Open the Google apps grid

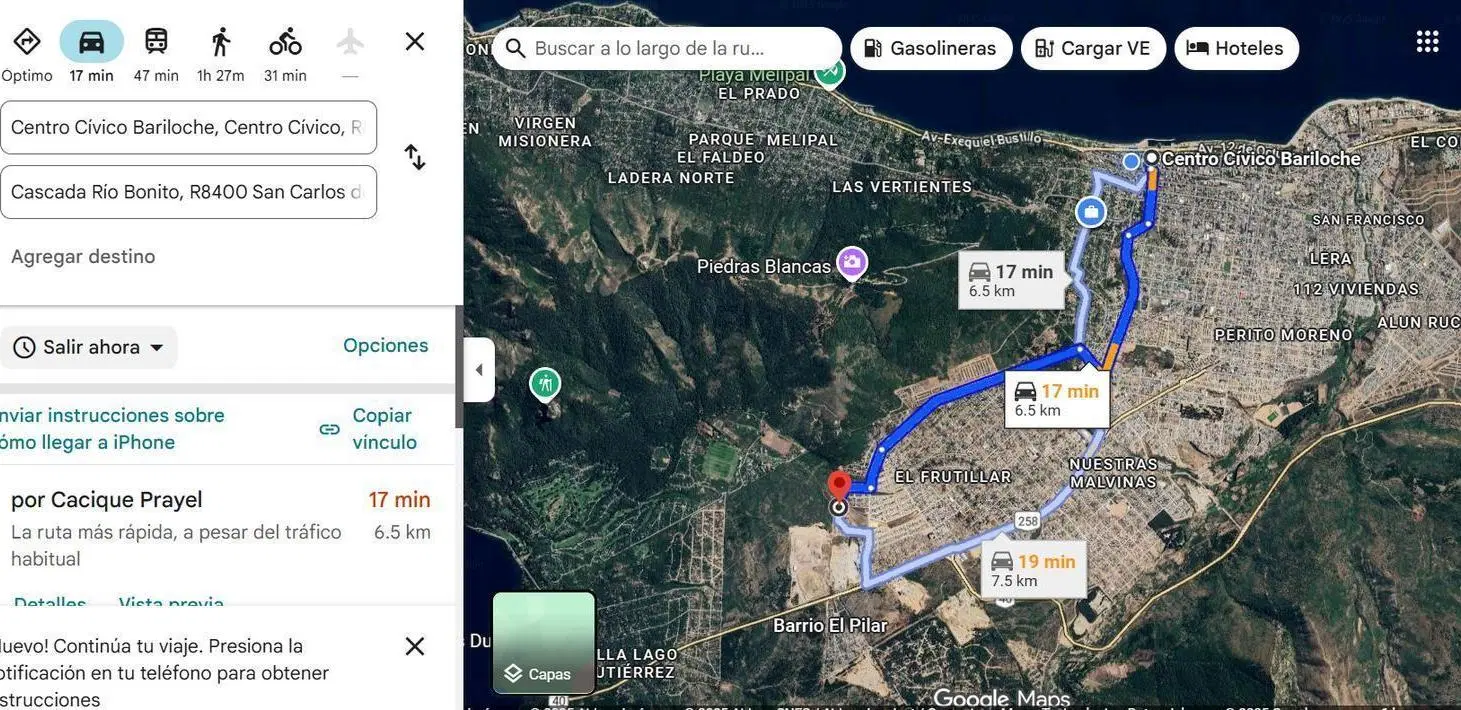coord(1427,41)
